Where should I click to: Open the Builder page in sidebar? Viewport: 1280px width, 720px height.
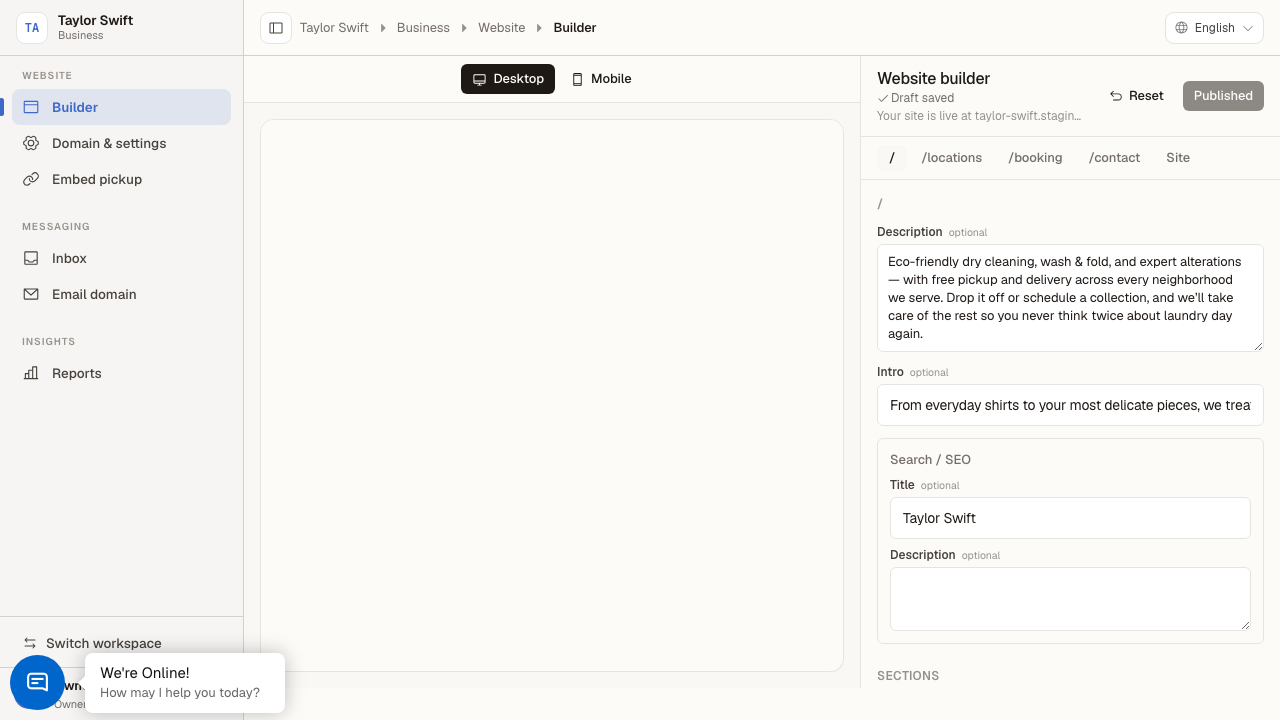[x=121, y=107]
